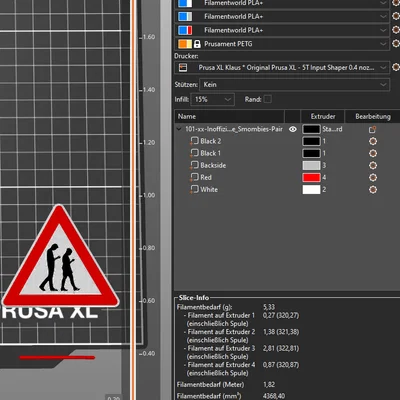Viewport: 400px width, 400px height.
Task: Click the vertical orange layer slider track
Action: (134, 200)
